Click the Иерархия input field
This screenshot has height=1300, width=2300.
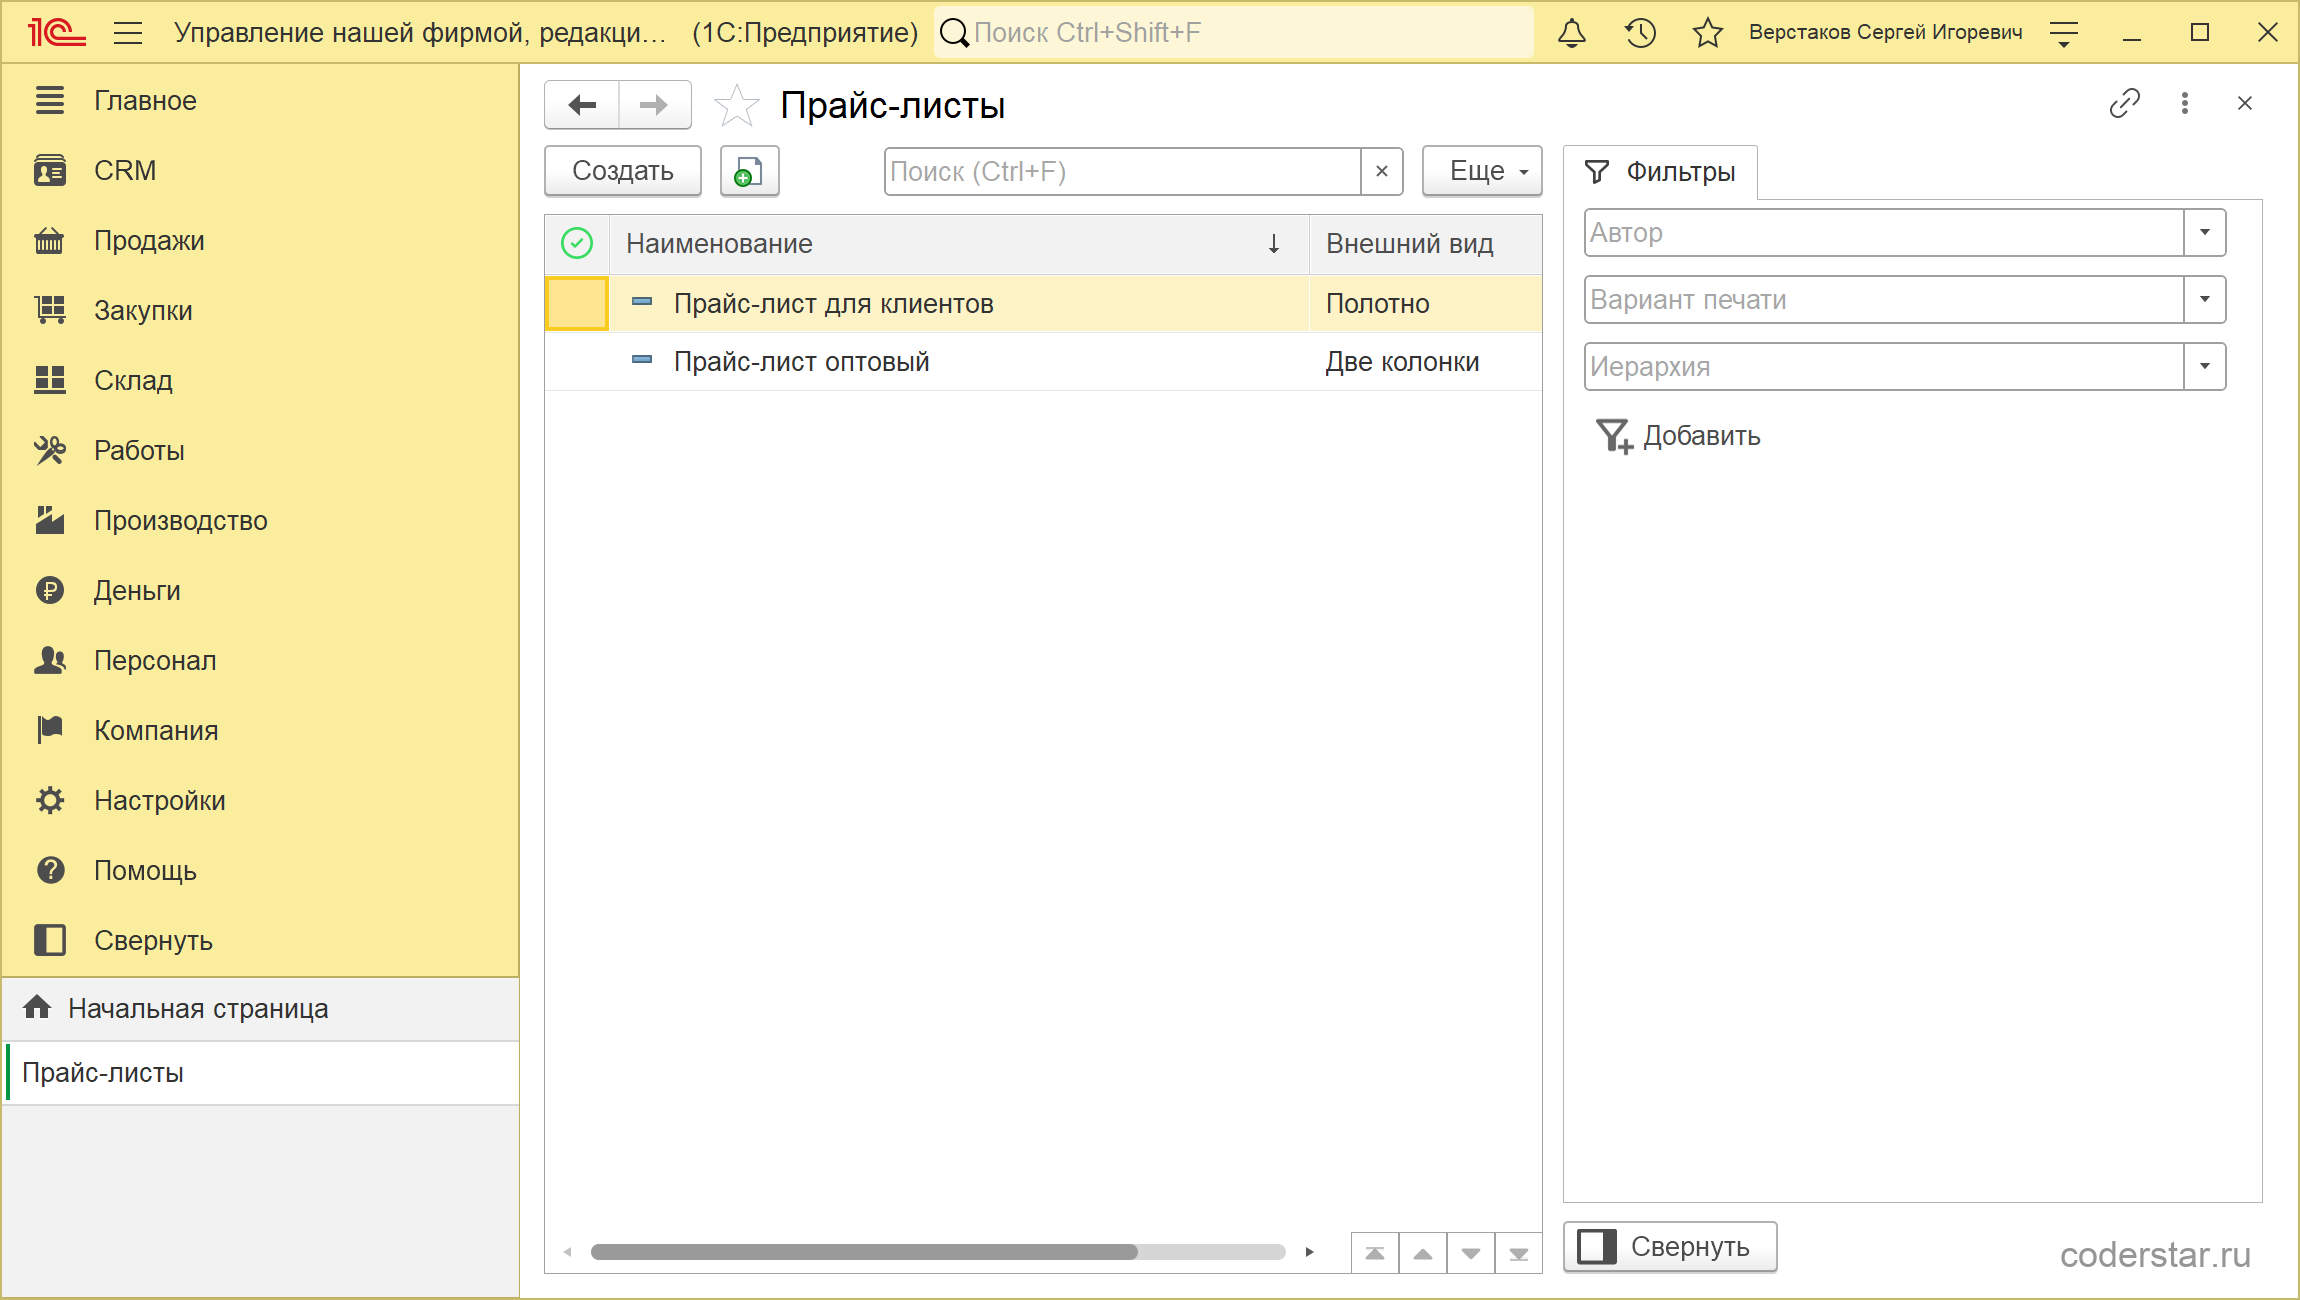tap(1884, 367)
